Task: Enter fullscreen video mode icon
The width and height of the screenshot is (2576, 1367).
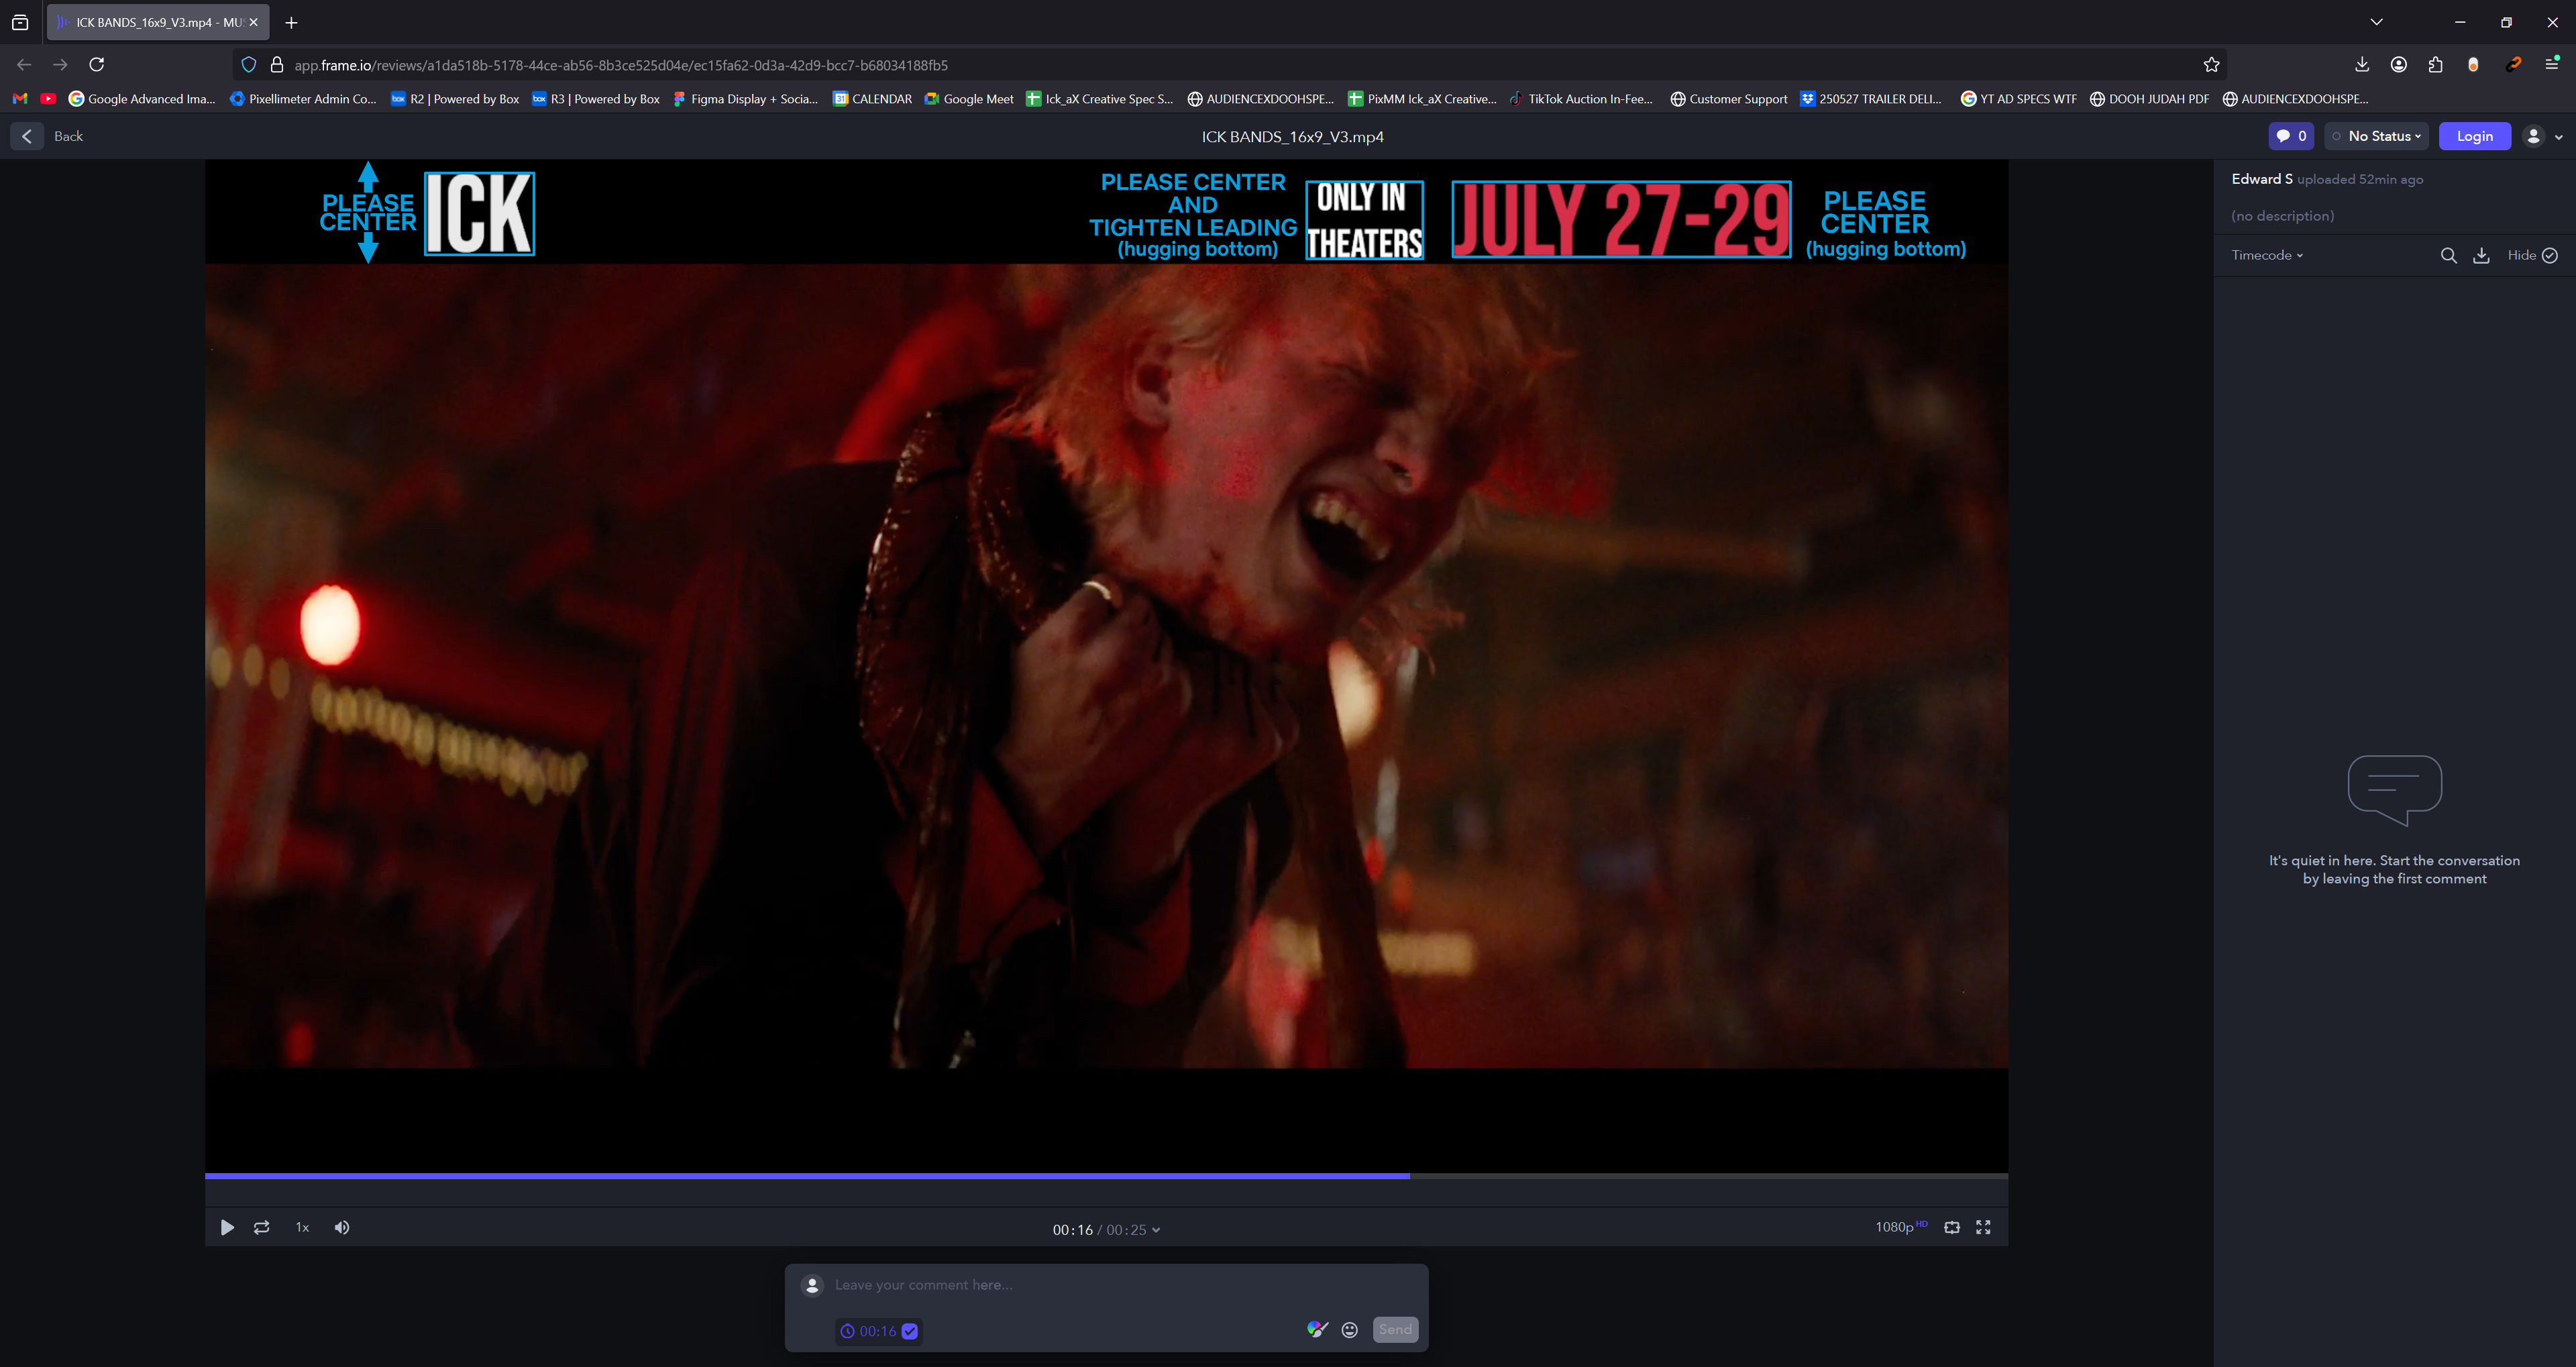Action: [1983, 1227]
